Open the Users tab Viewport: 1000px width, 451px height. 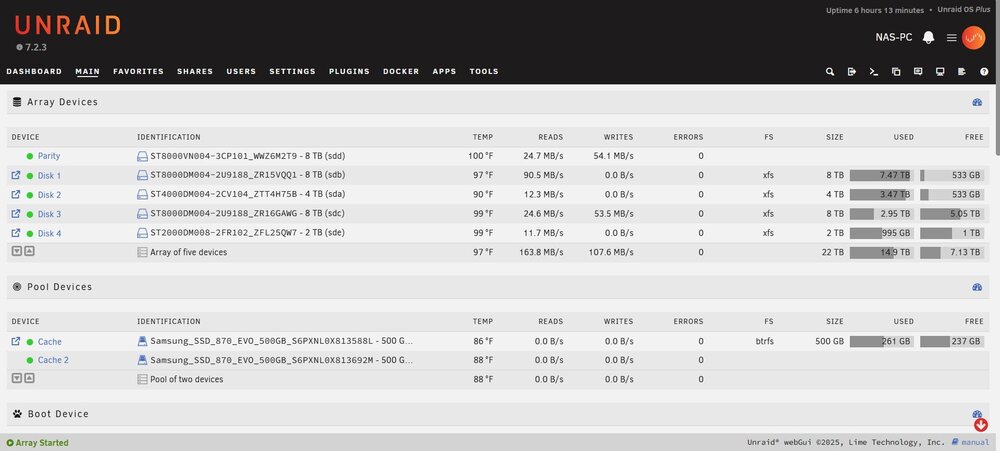(x=241, y=71)
